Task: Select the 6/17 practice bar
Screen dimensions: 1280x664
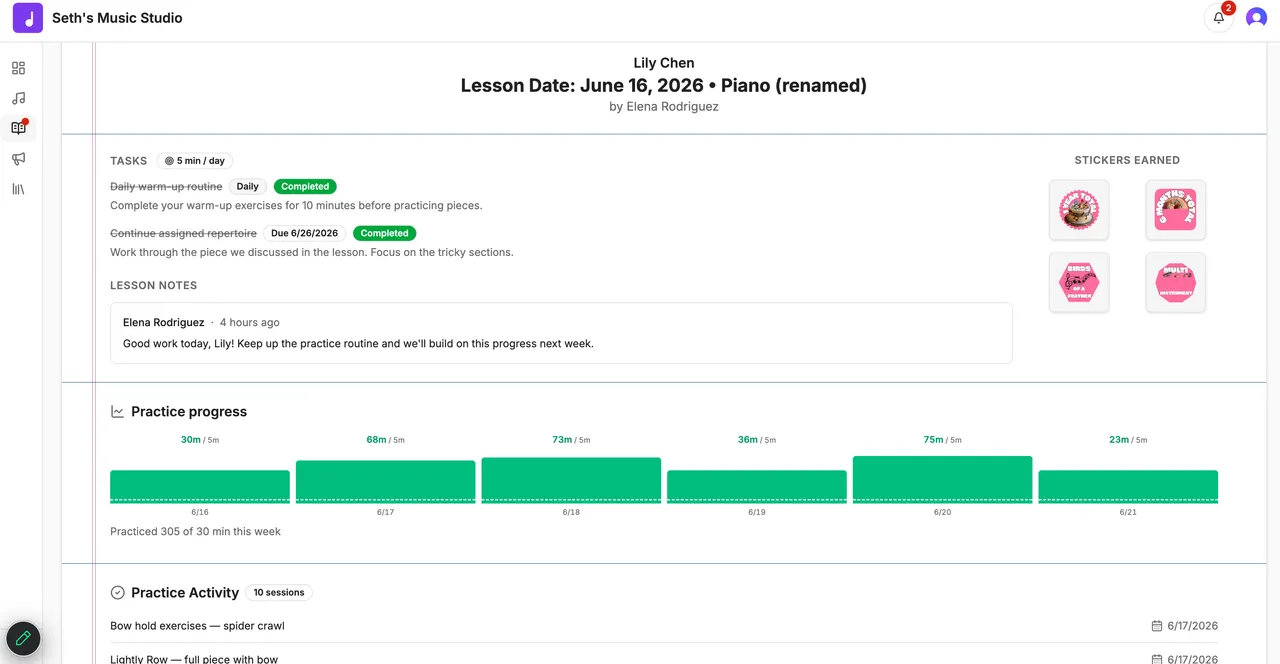Action: 386,482
